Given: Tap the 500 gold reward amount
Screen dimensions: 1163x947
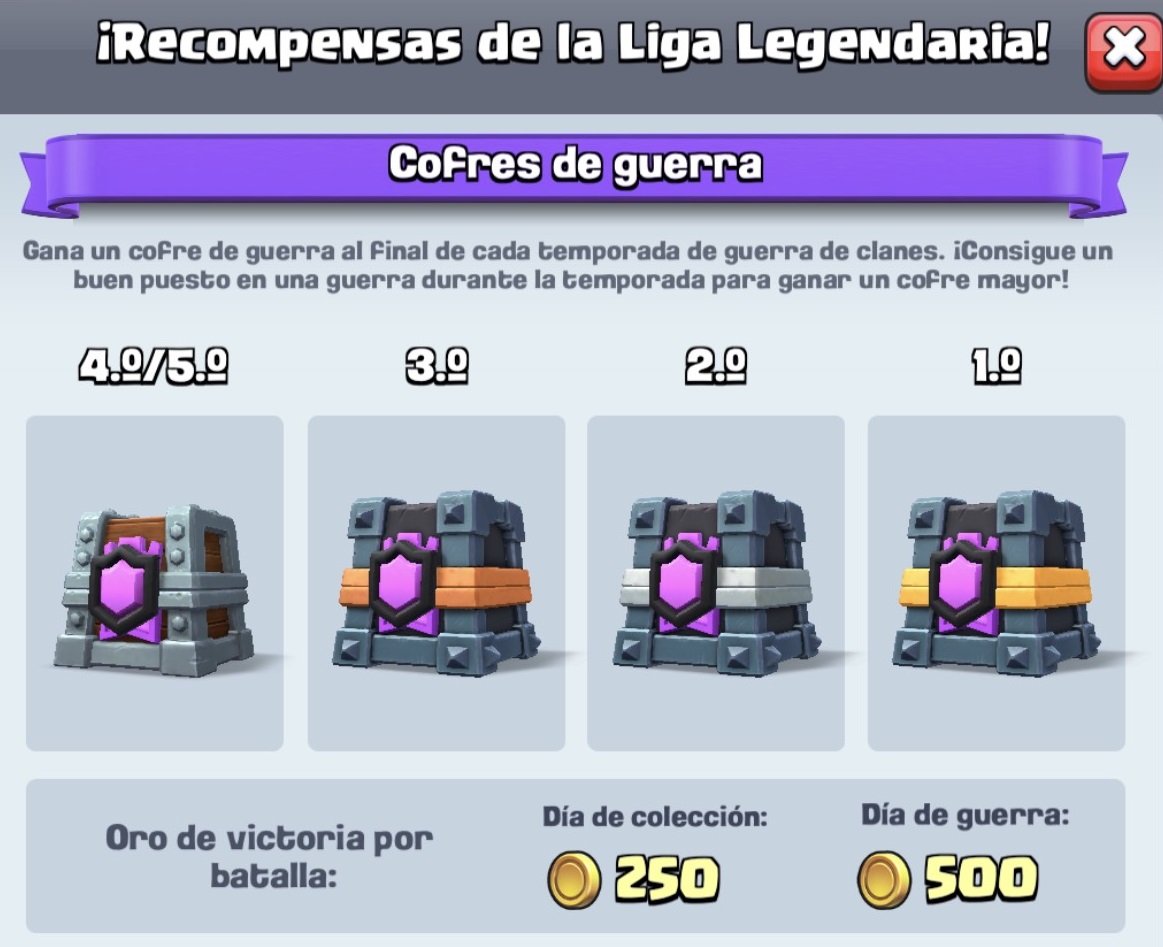Looking at the screenshot, I should [x=981, y=880].
